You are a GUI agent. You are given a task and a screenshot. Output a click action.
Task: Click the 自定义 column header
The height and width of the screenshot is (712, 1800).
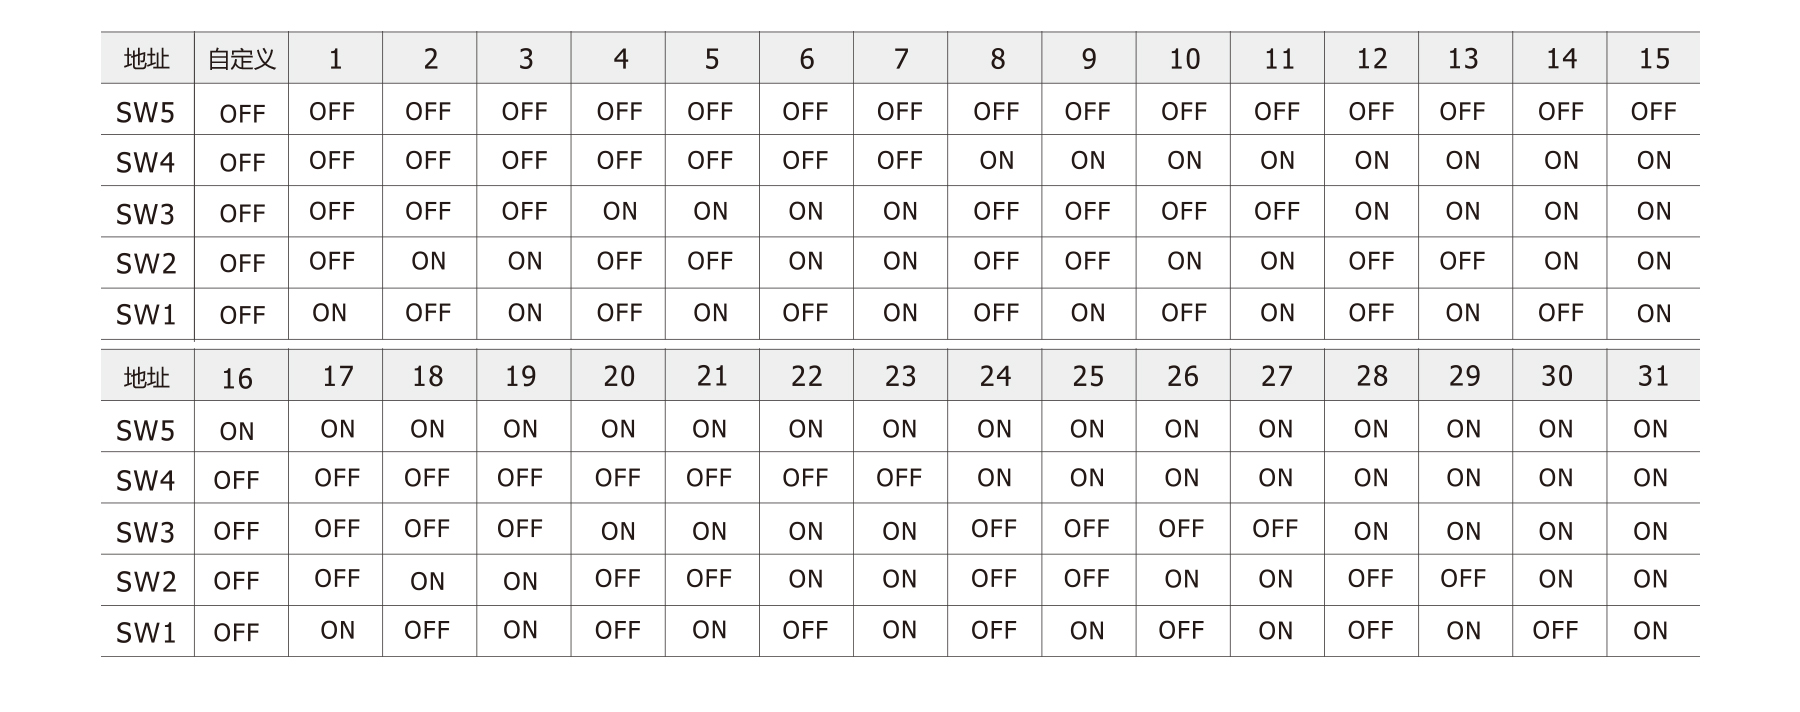pyautogui.click(x=242, y=59)
